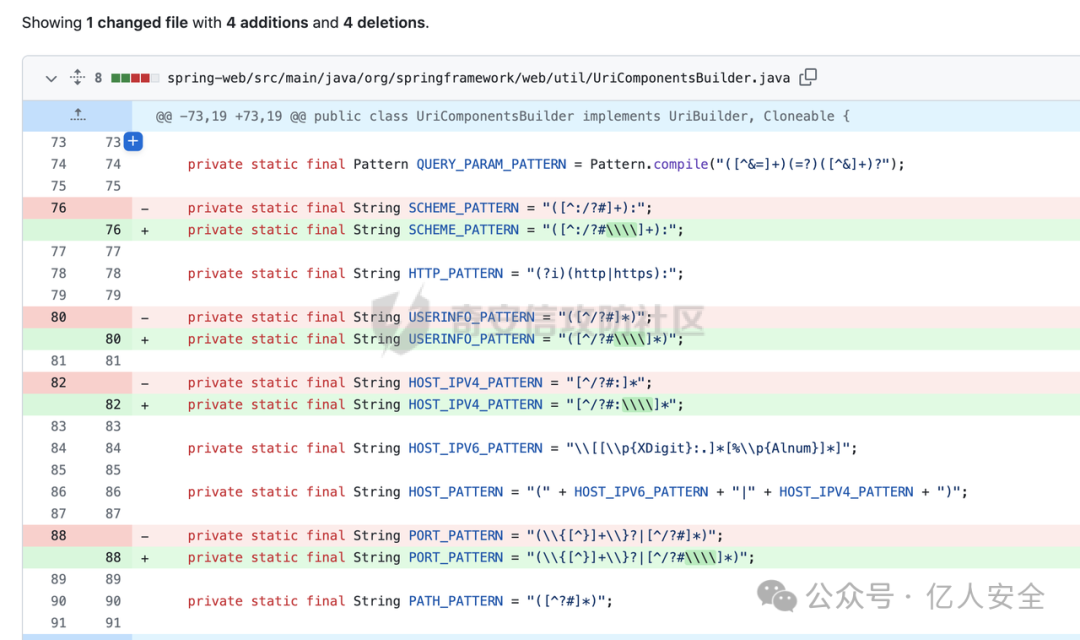This screenshot has width=1080, height=640.
Task: Select the QUERY_PARAM_PATTERN declaration line
Action: point(546,164)
